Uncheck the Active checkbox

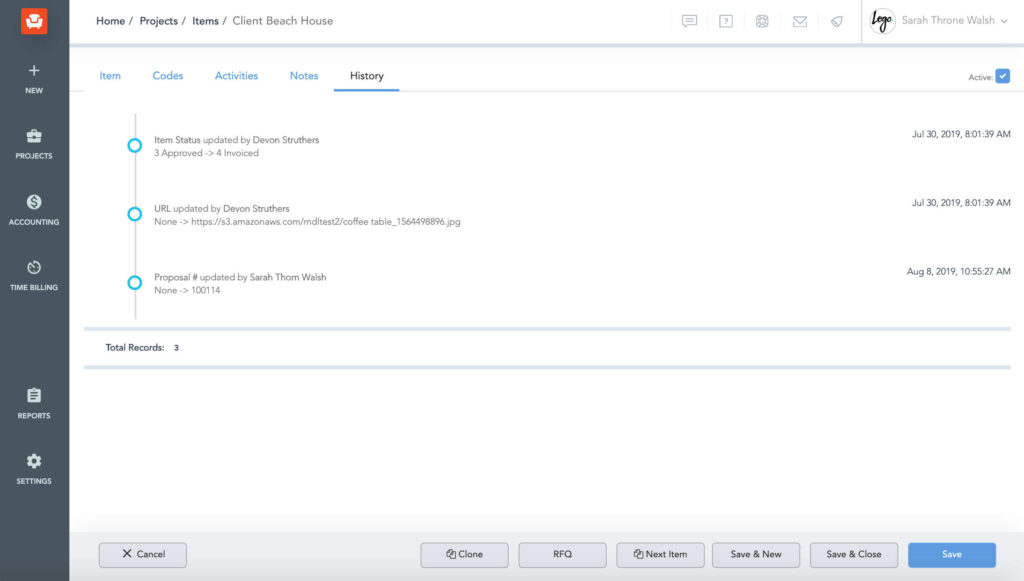coord(1003,75)
